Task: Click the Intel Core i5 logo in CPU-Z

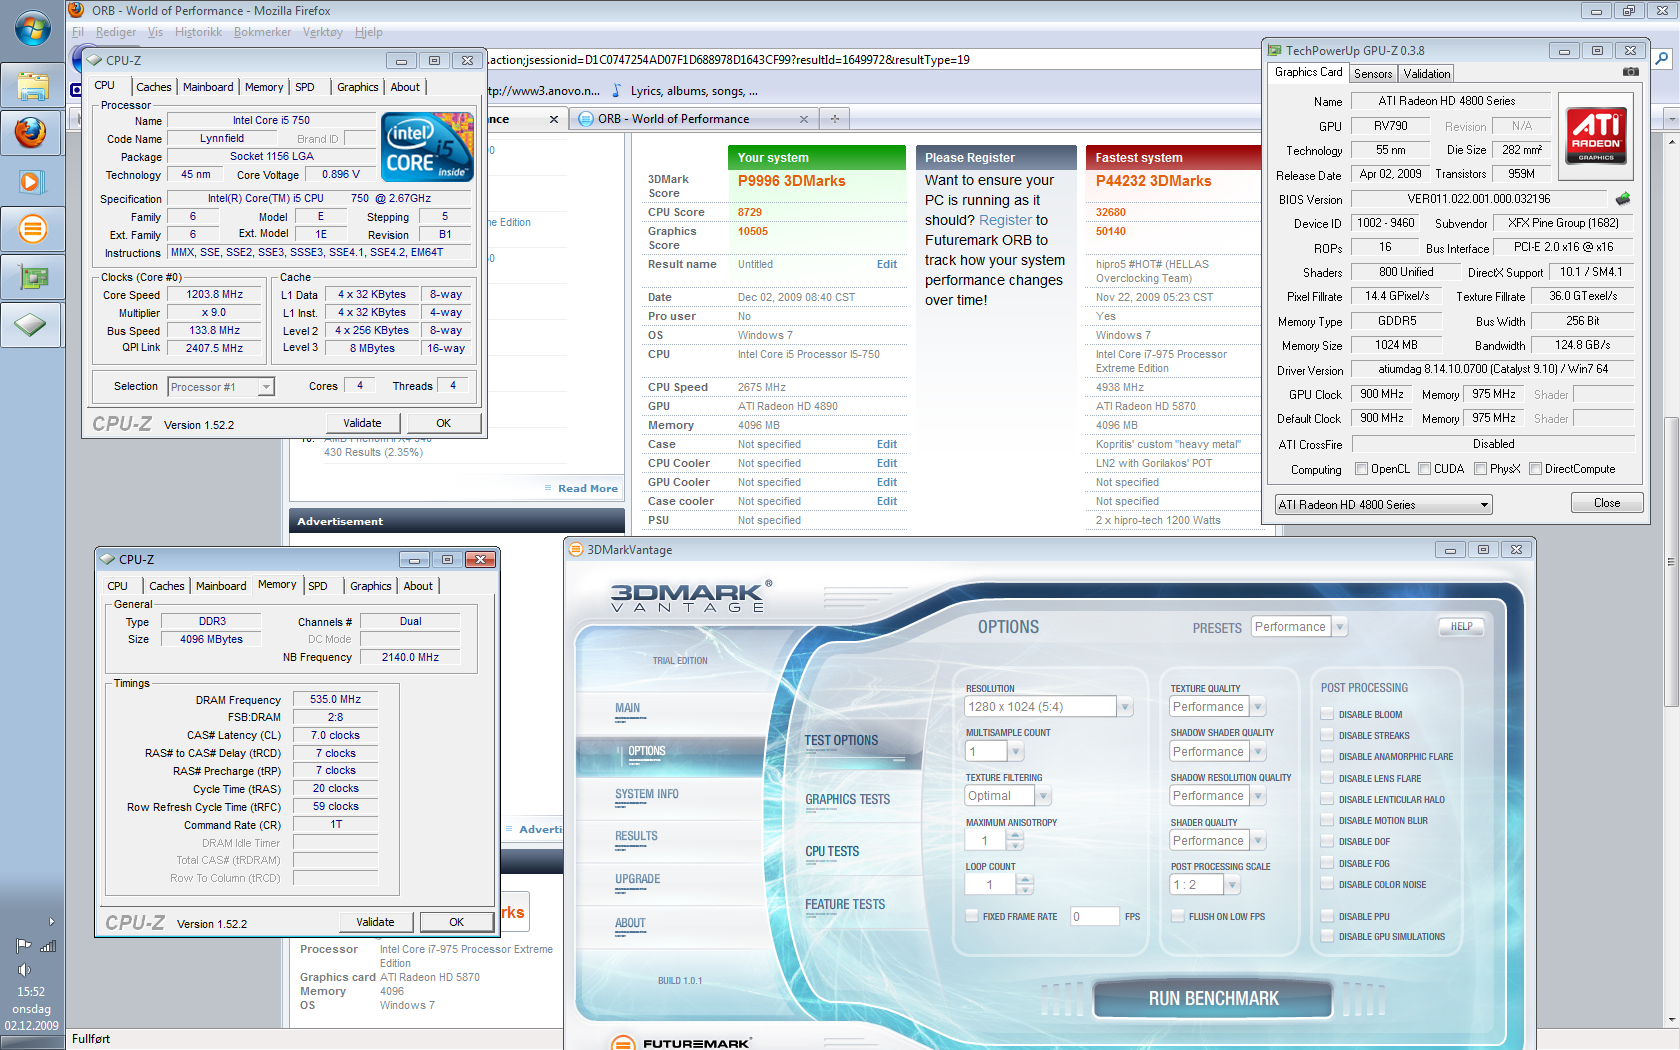Action: pyautogui.click(x=427, y=147)
